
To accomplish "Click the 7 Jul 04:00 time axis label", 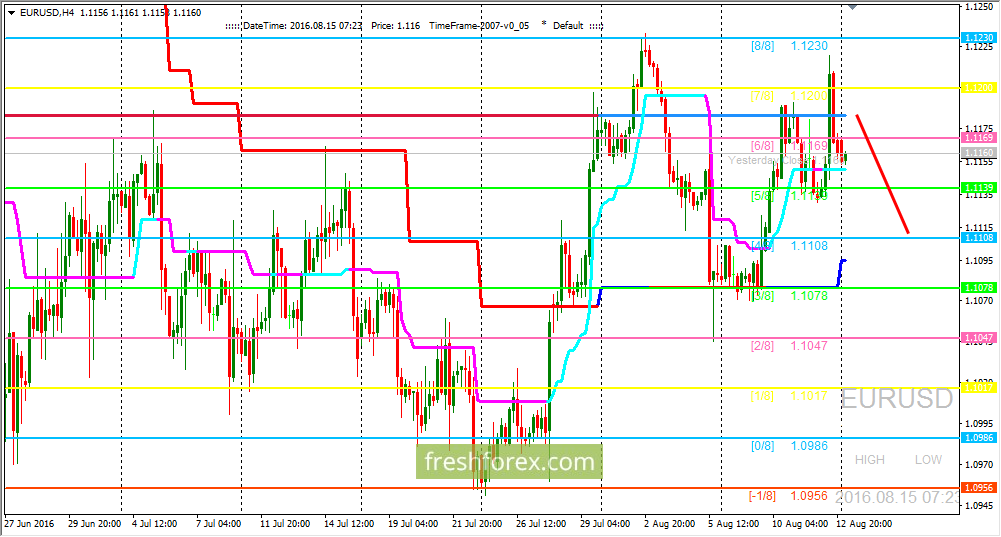I will click(x=218, y=524).
